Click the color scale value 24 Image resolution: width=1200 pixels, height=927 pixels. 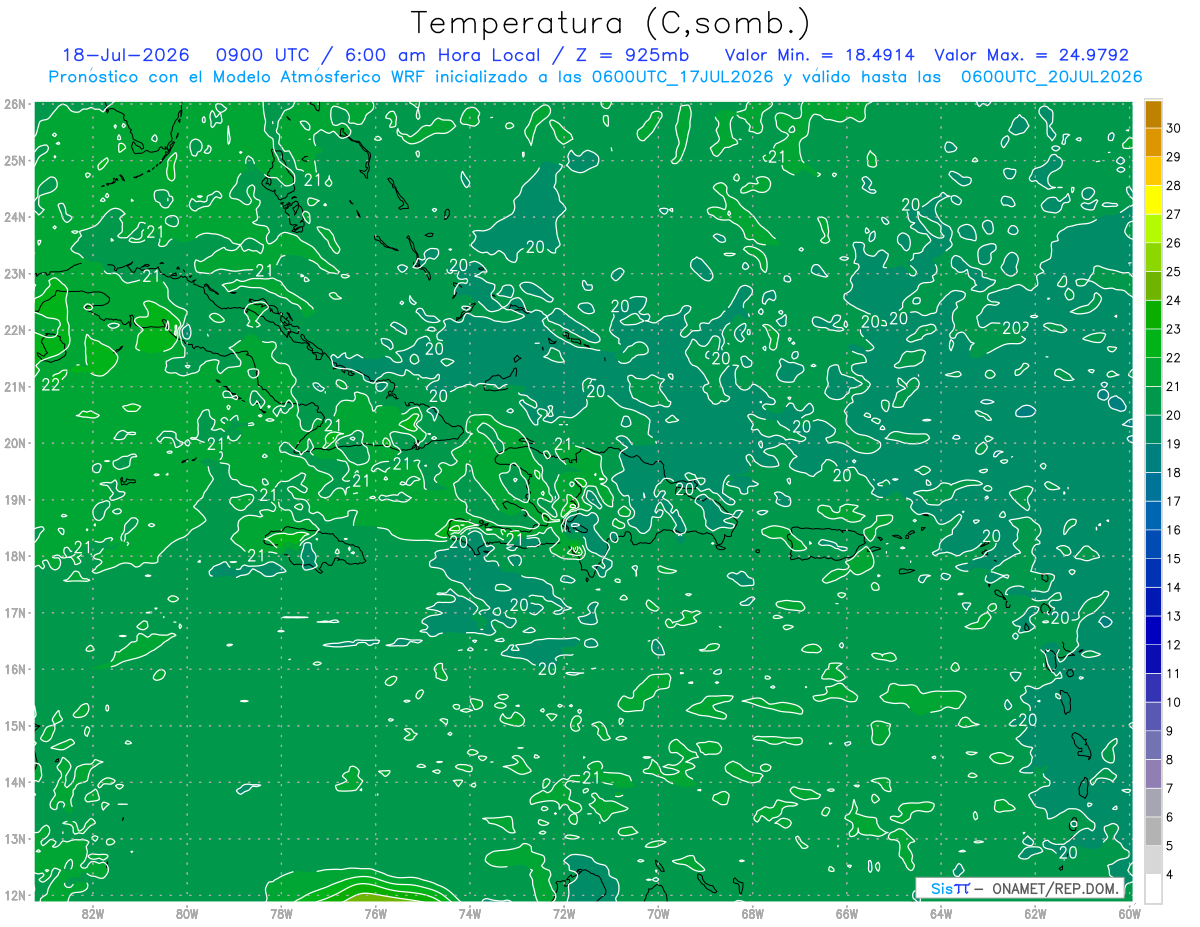click(x=1174, y=300)
